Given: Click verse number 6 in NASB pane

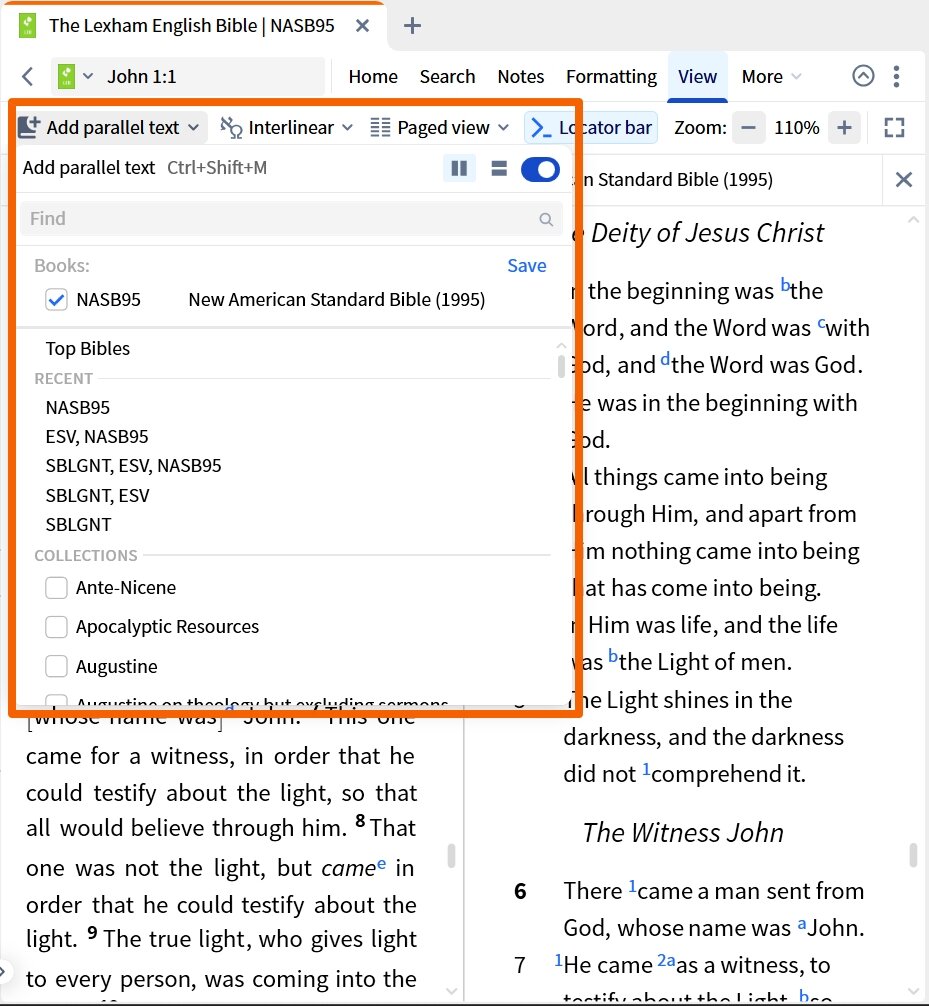Looking at the screenshot, I should point(520,891).
